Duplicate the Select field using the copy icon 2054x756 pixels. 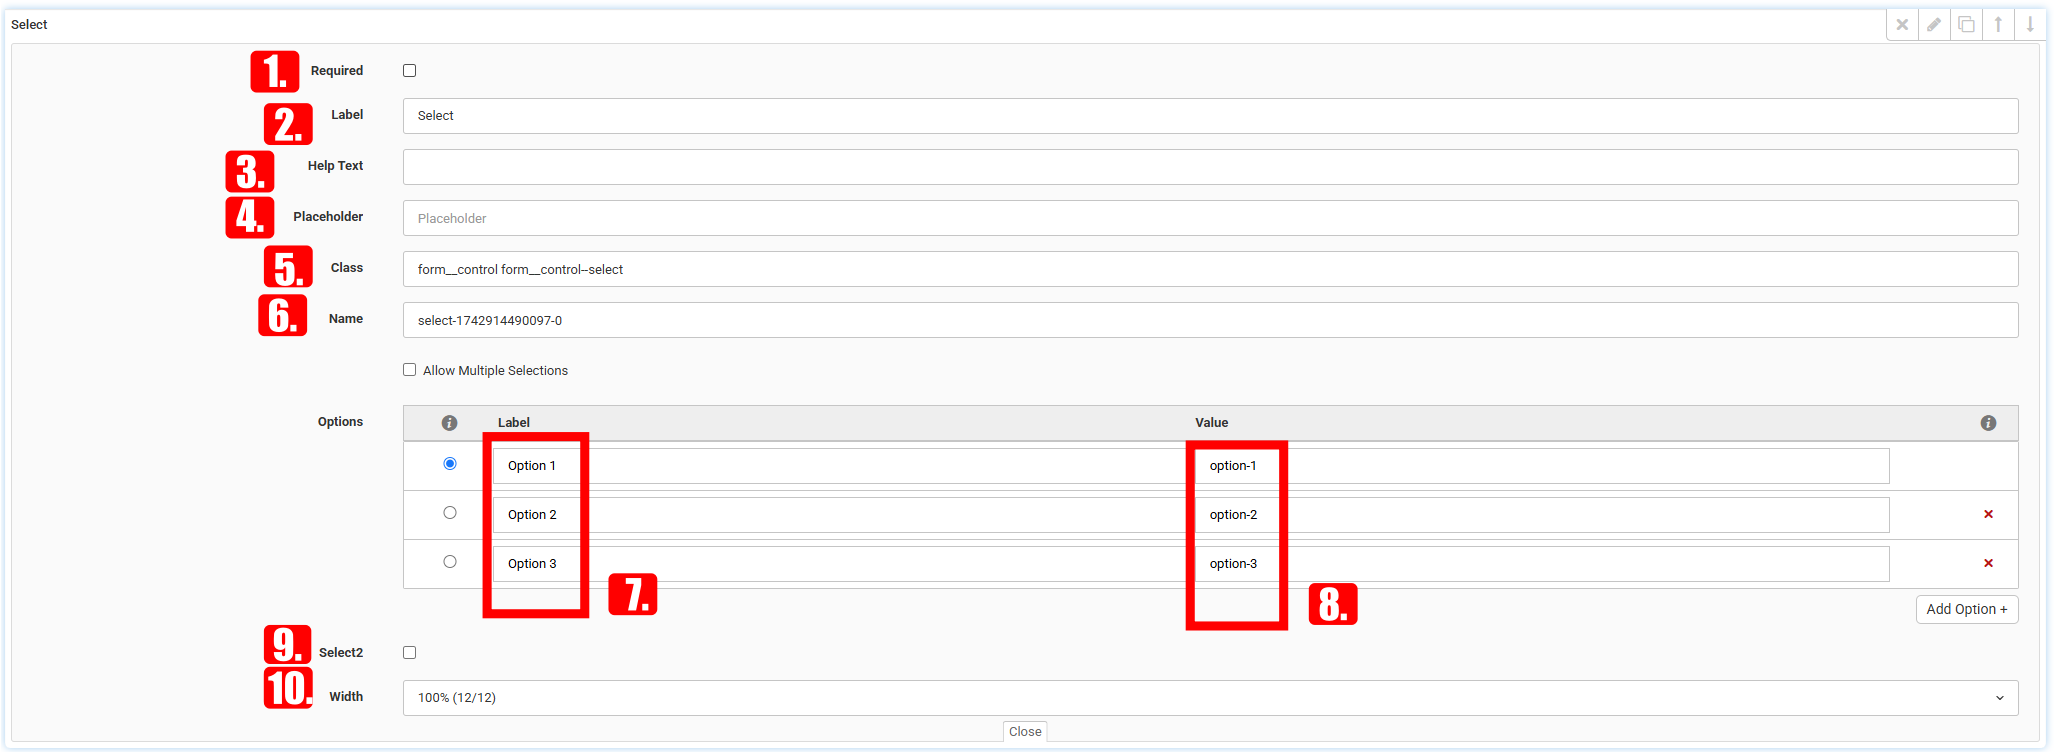click(1966, 25)
